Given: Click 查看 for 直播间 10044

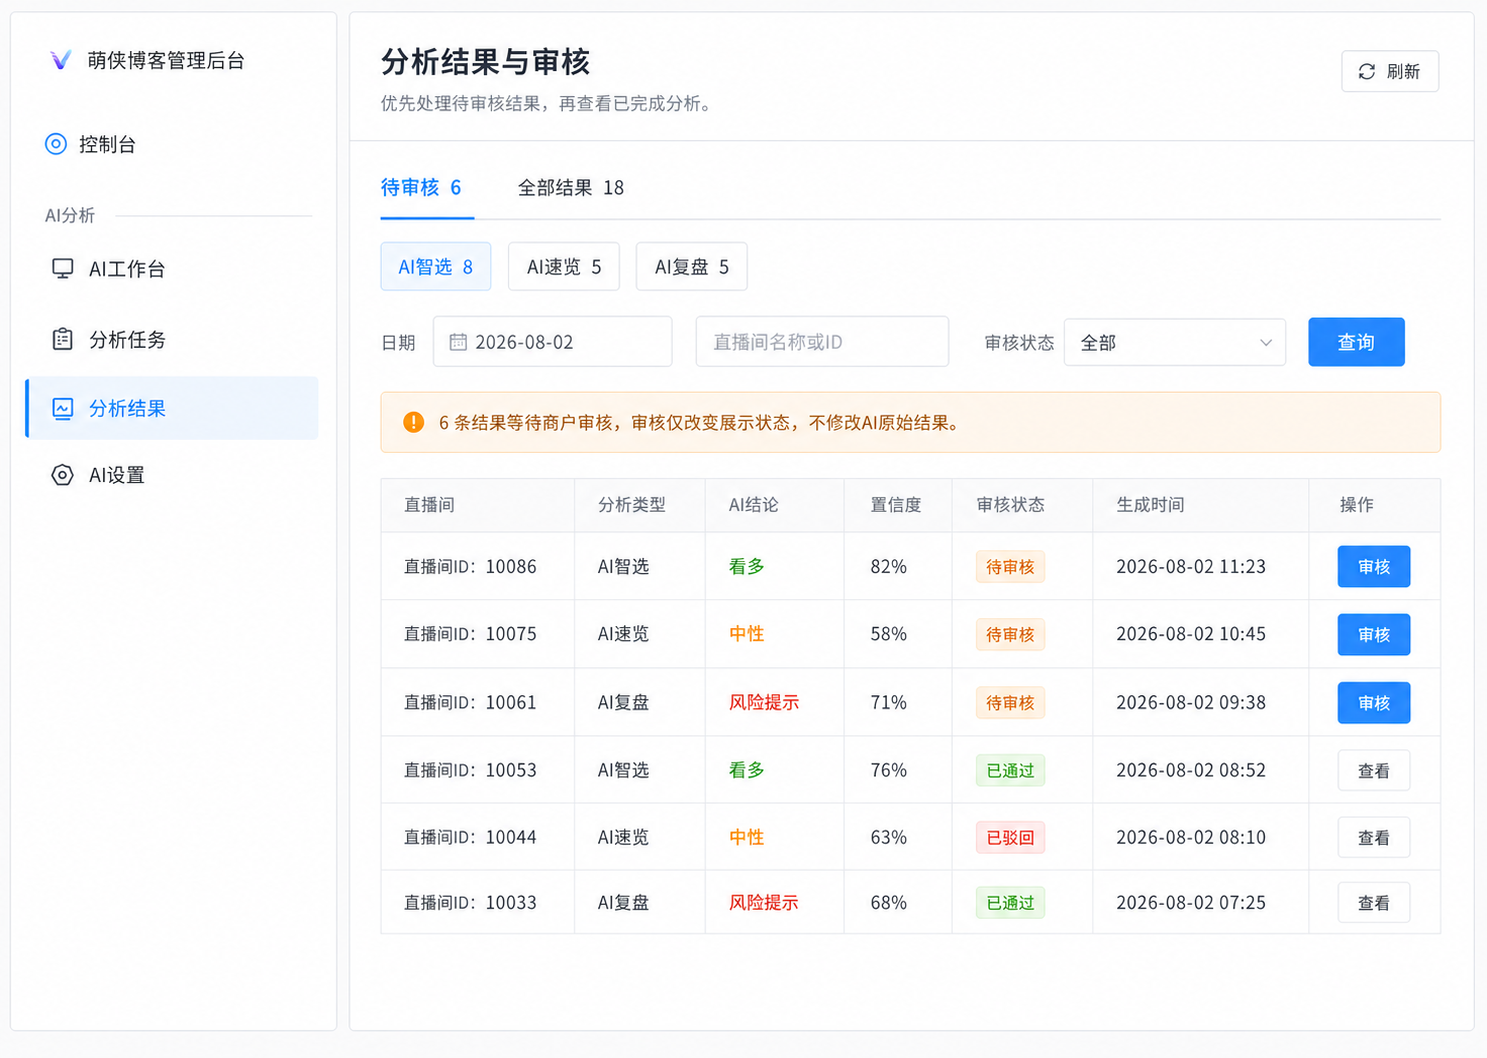Looking at the screenshot, I should pyautogui.click(x=1374, y=838).
